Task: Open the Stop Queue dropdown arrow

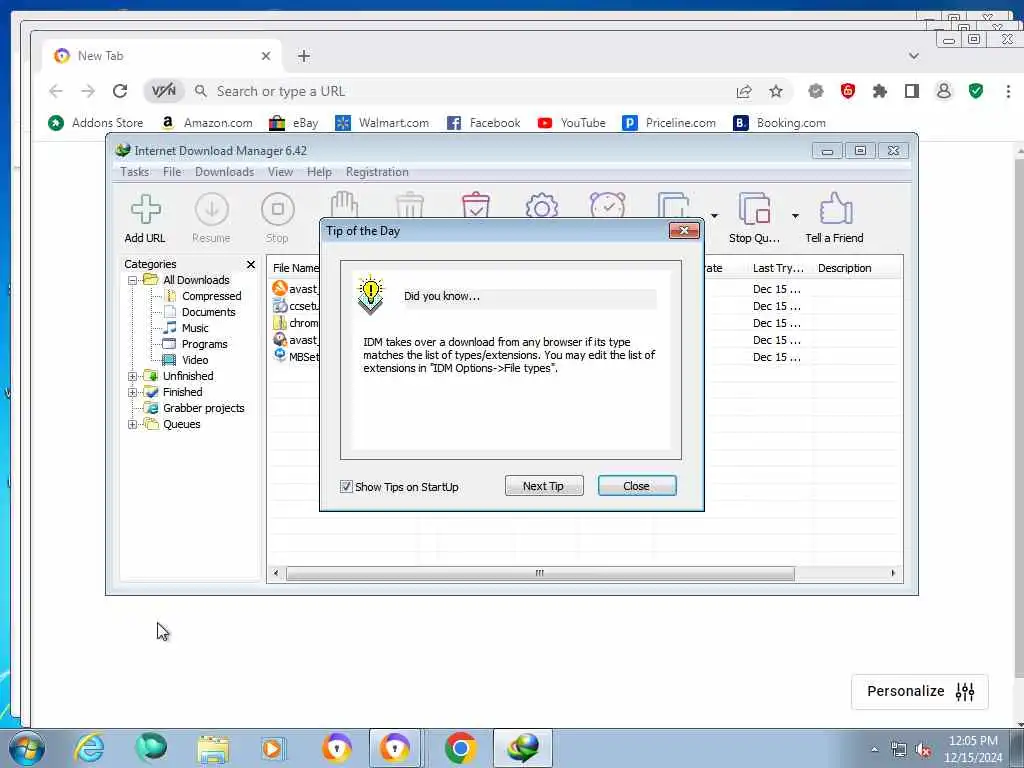Action: click(x=795, y=216)
